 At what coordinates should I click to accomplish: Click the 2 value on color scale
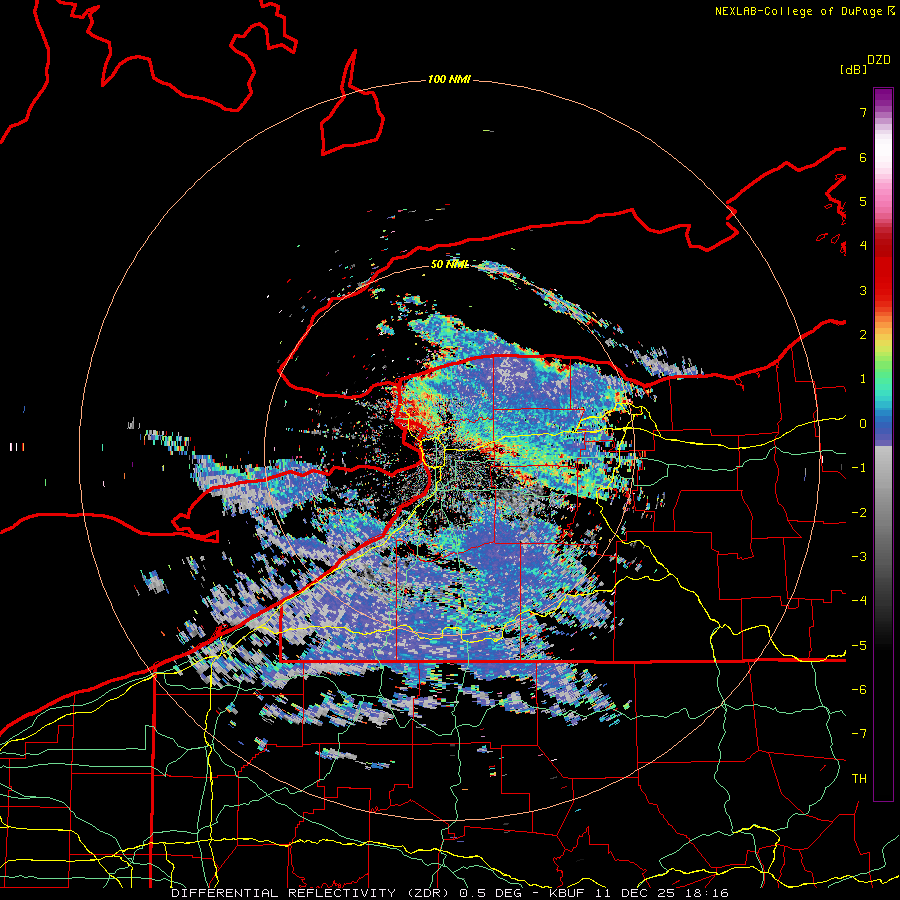pos(863,335)
